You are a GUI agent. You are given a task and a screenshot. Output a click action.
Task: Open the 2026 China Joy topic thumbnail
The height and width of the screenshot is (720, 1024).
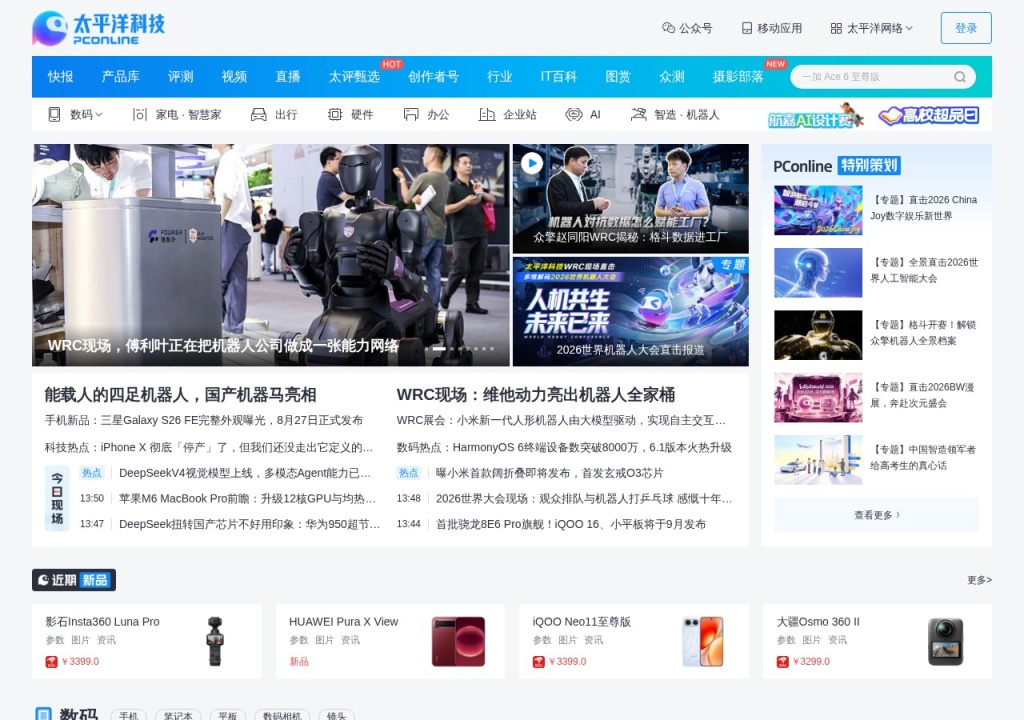click(x=818, y=210)
